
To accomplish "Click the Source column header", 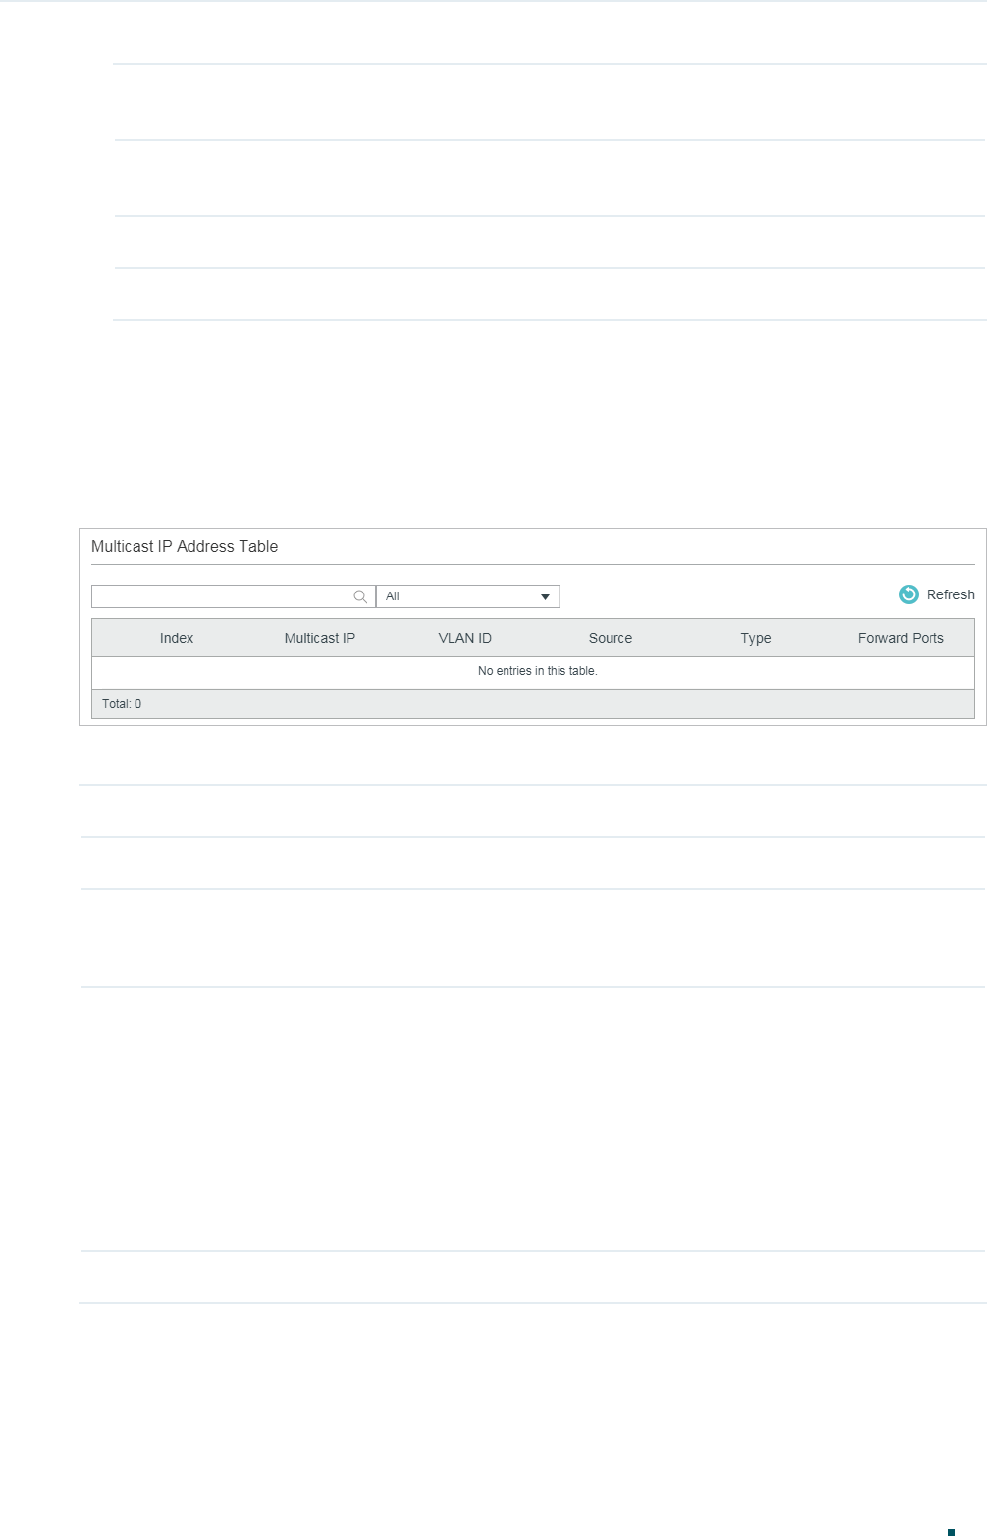I will click(610, 639).
